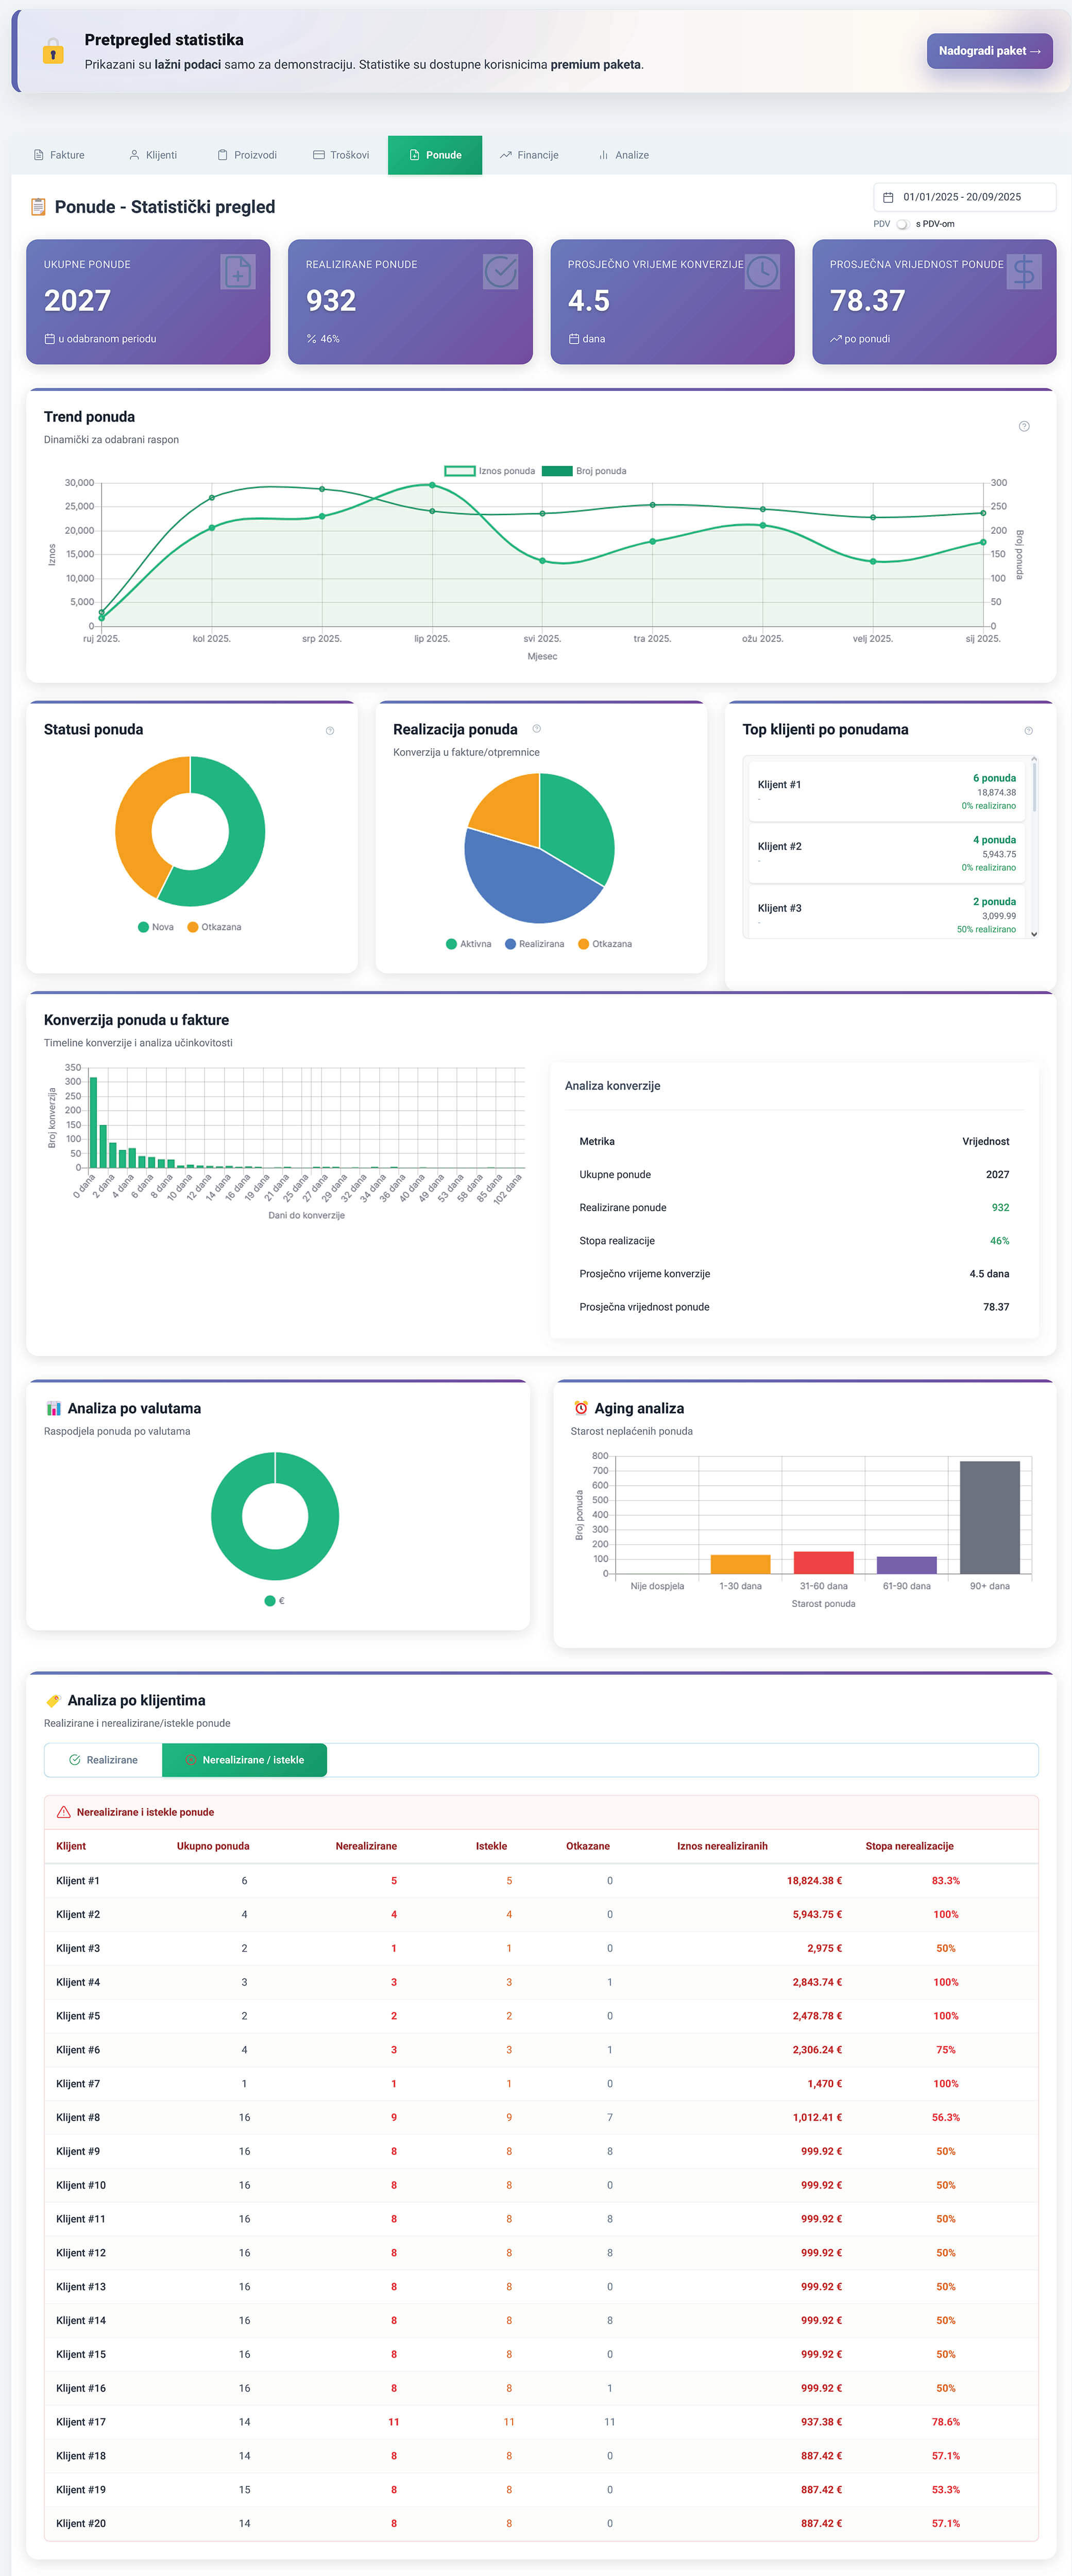Click help icon in Trend ponuda card
Image resolution: width=1072 pixels, height=2576 pixels.
1023,426
